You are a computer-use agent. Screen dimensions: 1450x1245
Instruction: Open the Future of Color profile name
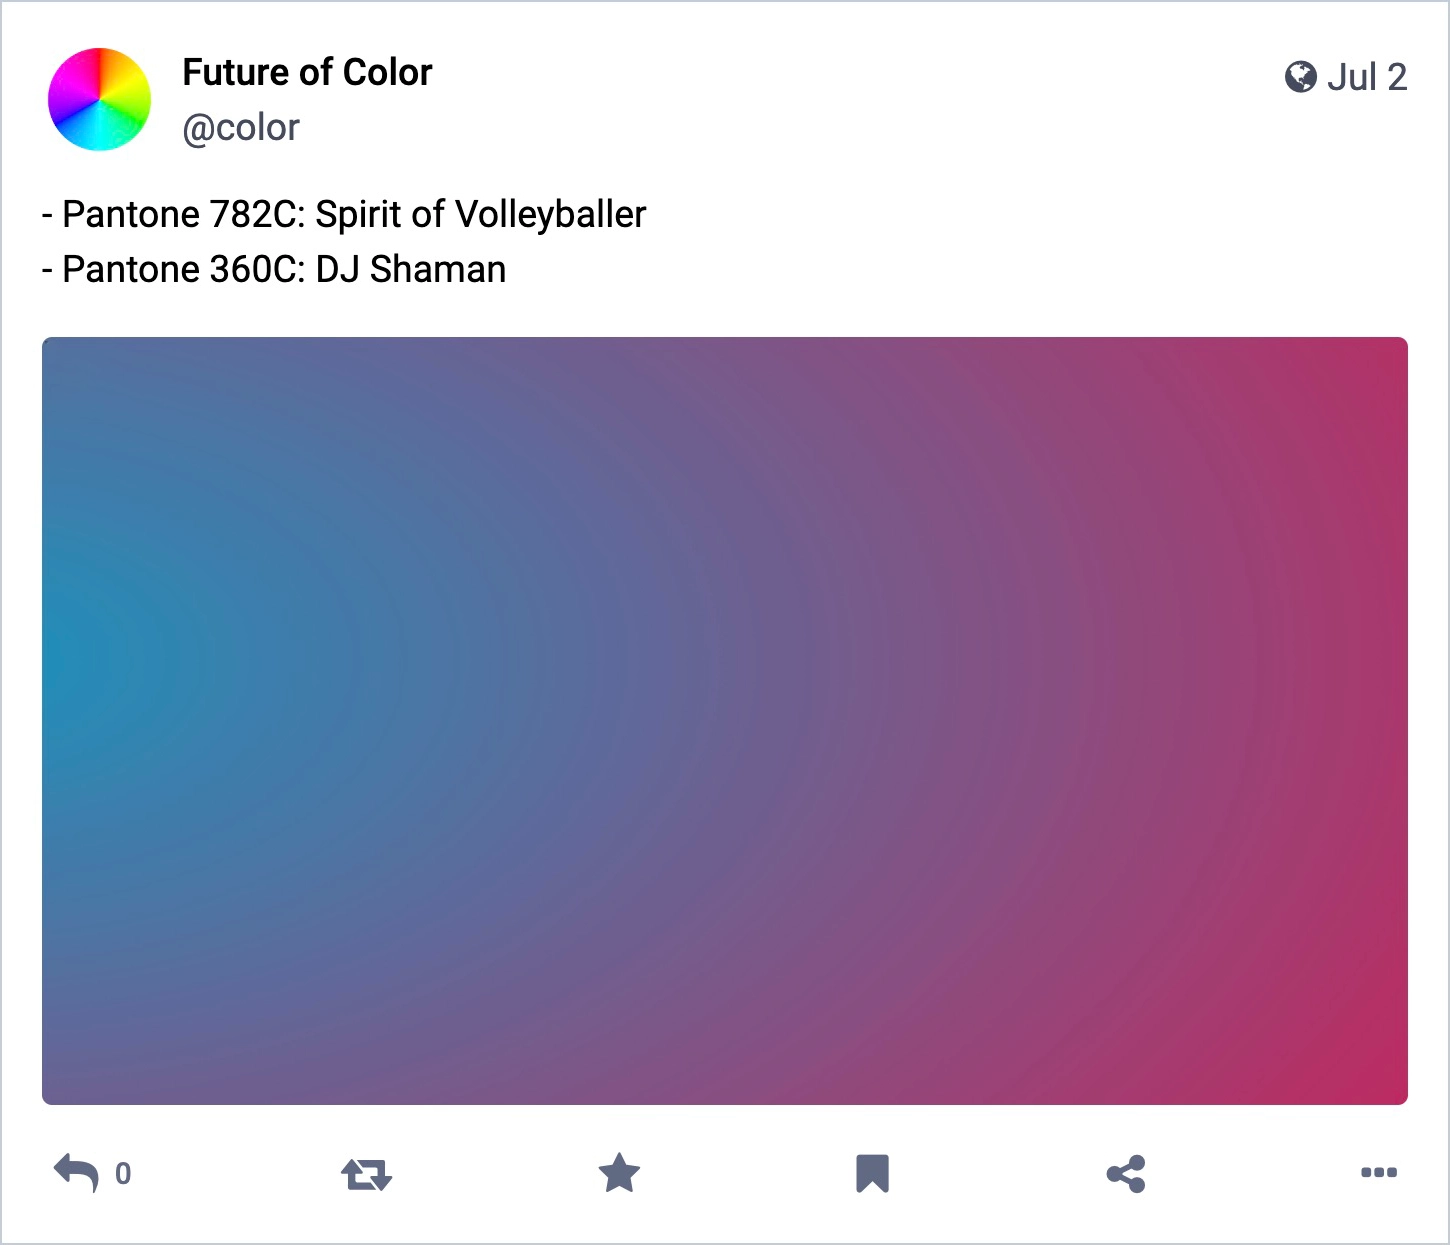tap(307, 72)
